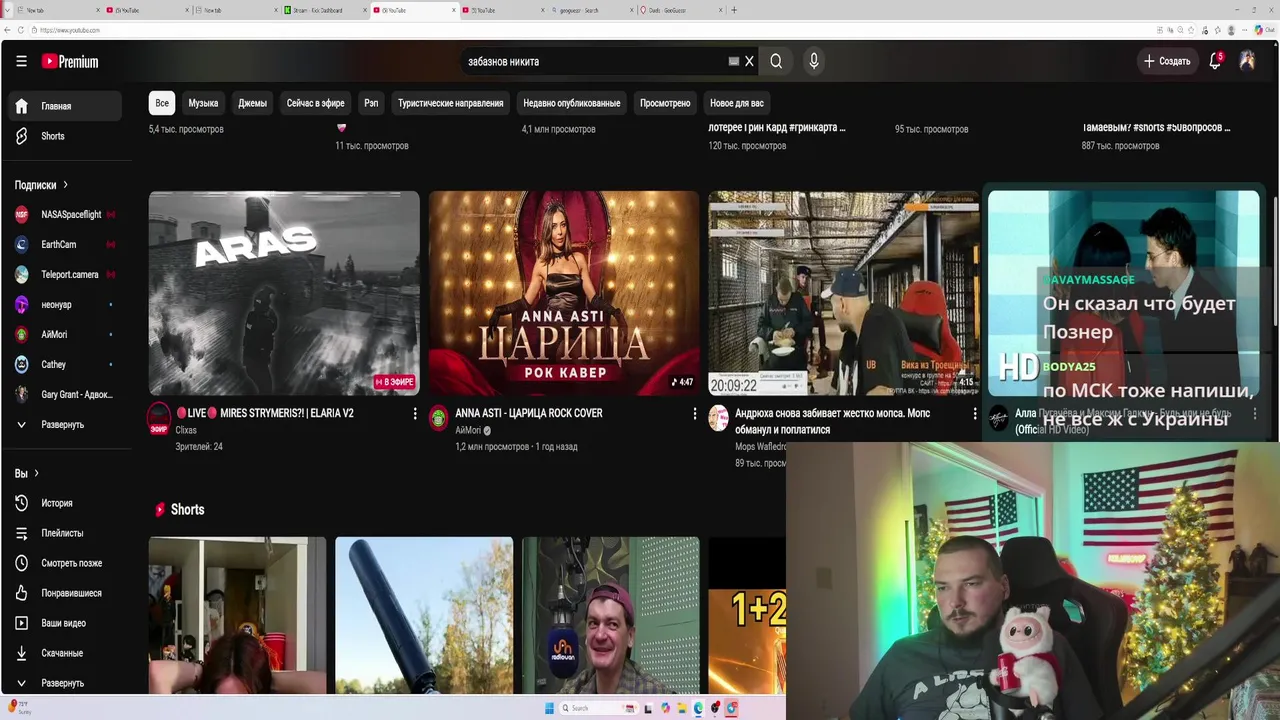Screen dimensions: 1280x720
Task: Open options menu for ANNA ASTI video
Action: point(695,413)
